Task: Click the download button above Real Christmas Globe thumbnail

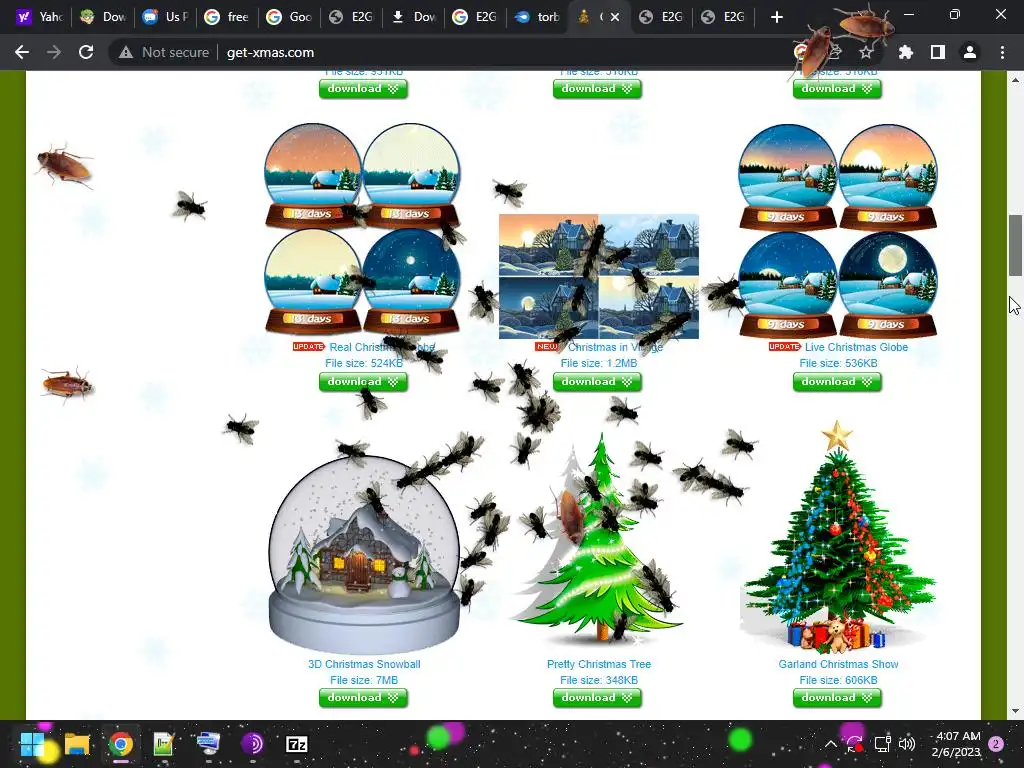Action: click(x=363, y=89)
